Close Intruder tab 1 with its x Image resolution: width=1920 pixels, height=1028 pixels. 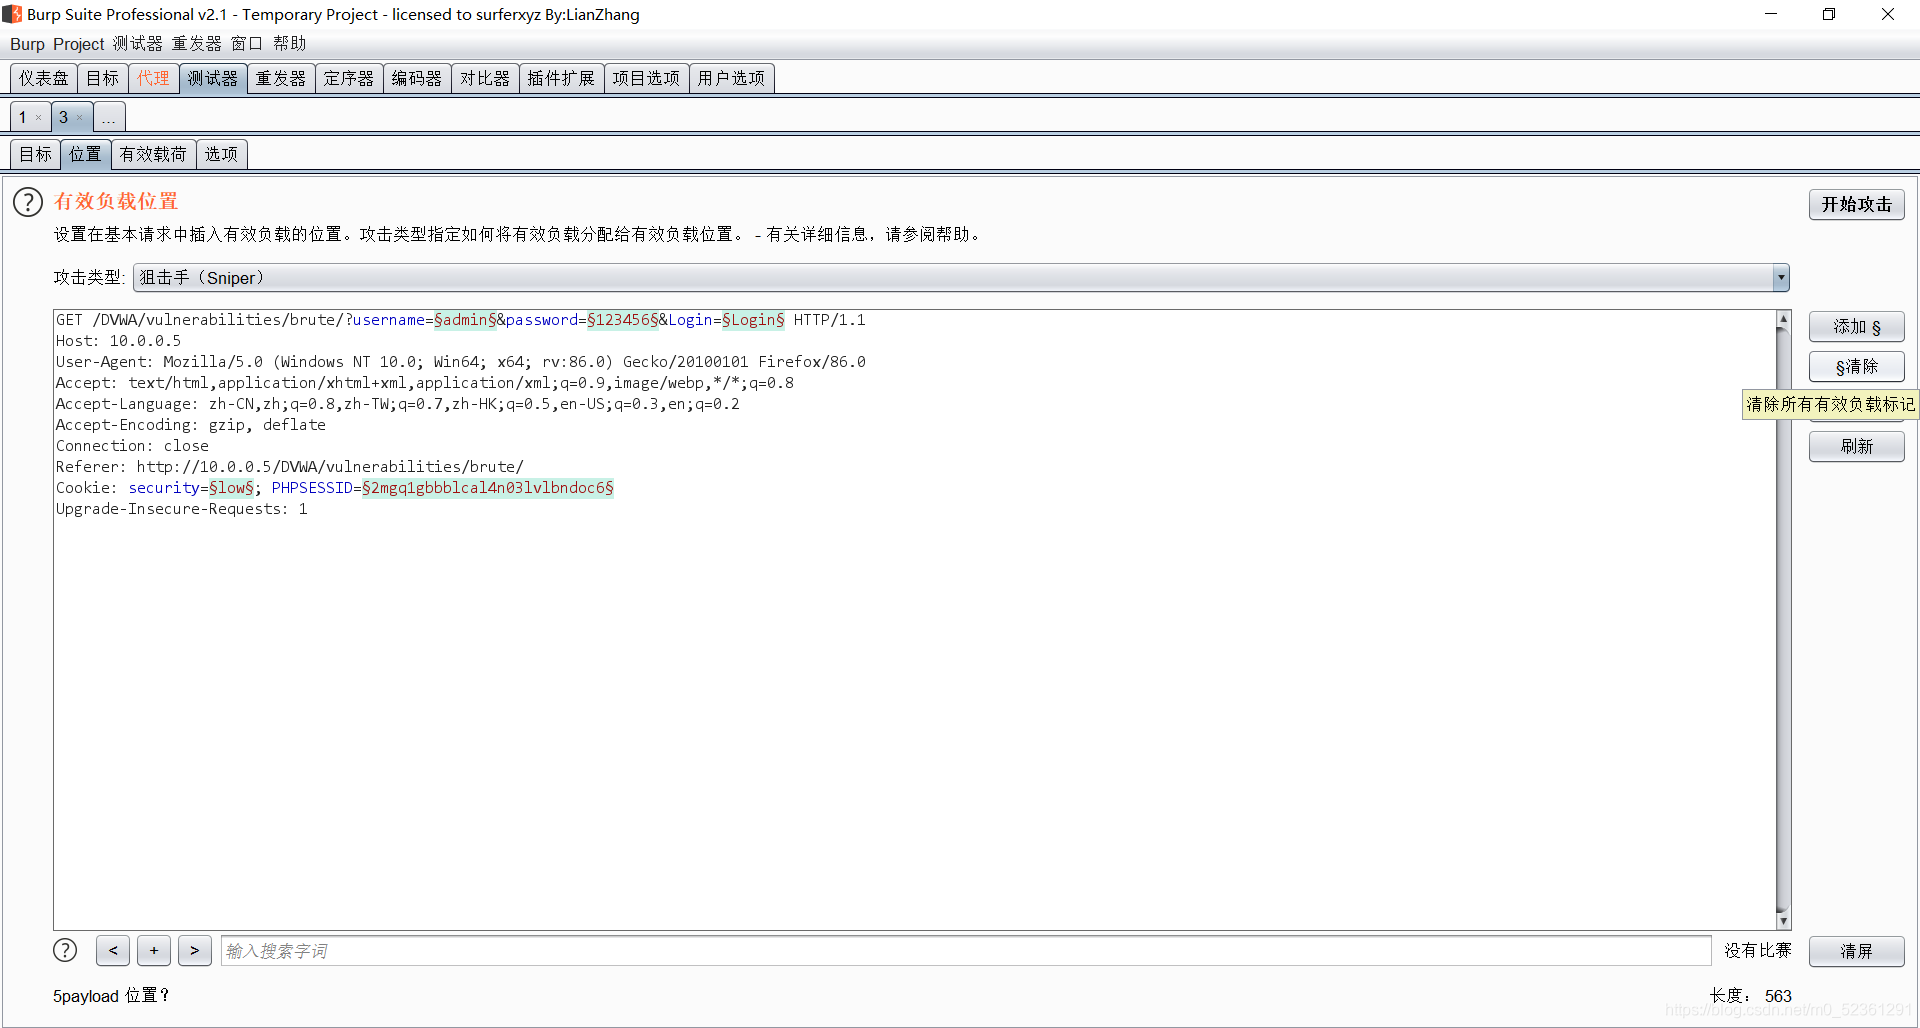click(39, 118)
